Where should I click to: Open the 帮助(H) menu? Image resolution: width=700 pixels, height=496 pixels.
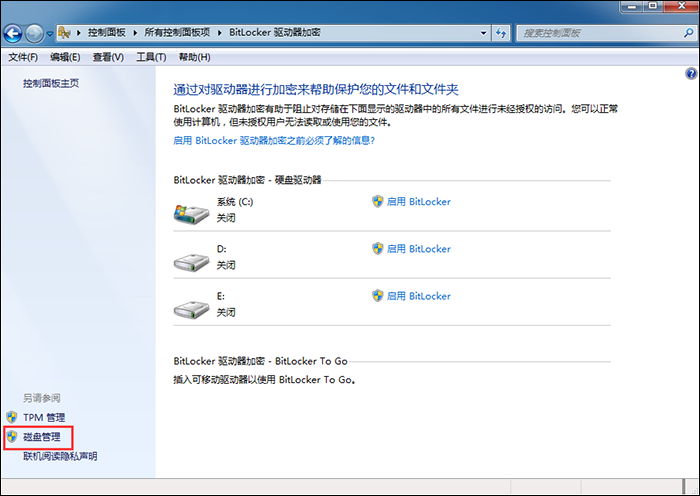(194, 57)
